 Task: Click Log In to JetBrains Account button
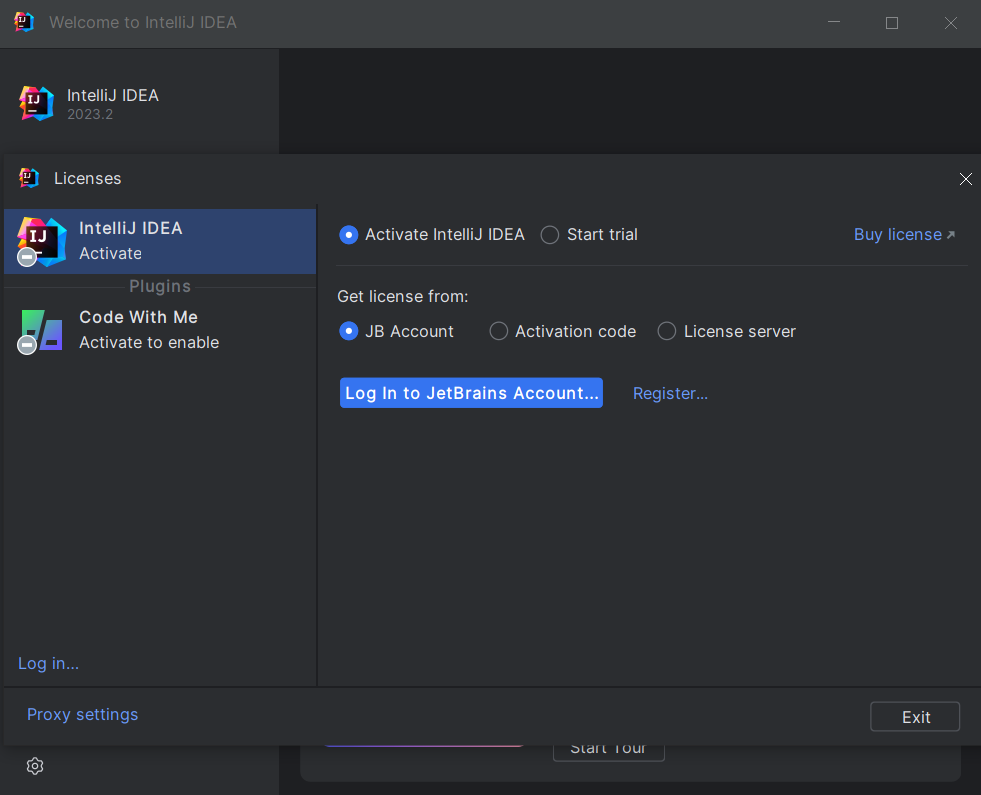pyautogui.click(x=471, y=393)
